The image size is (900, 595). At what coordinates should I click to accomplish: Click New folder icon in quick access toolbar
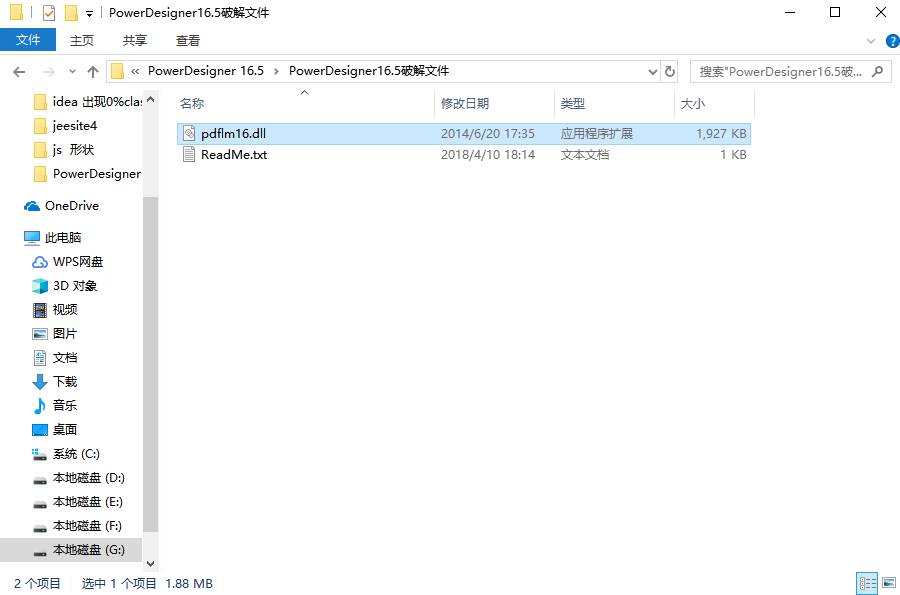[71, 12]
